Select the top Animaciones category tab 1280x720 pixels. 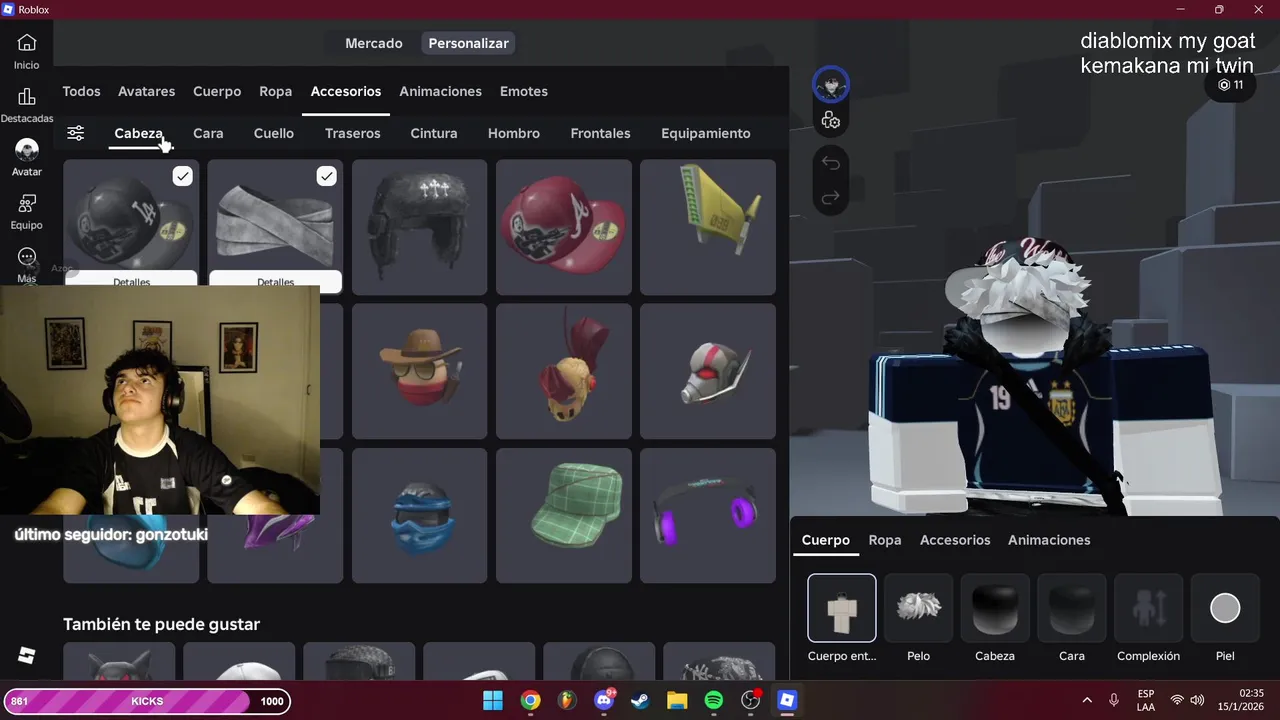pos(441,91)
